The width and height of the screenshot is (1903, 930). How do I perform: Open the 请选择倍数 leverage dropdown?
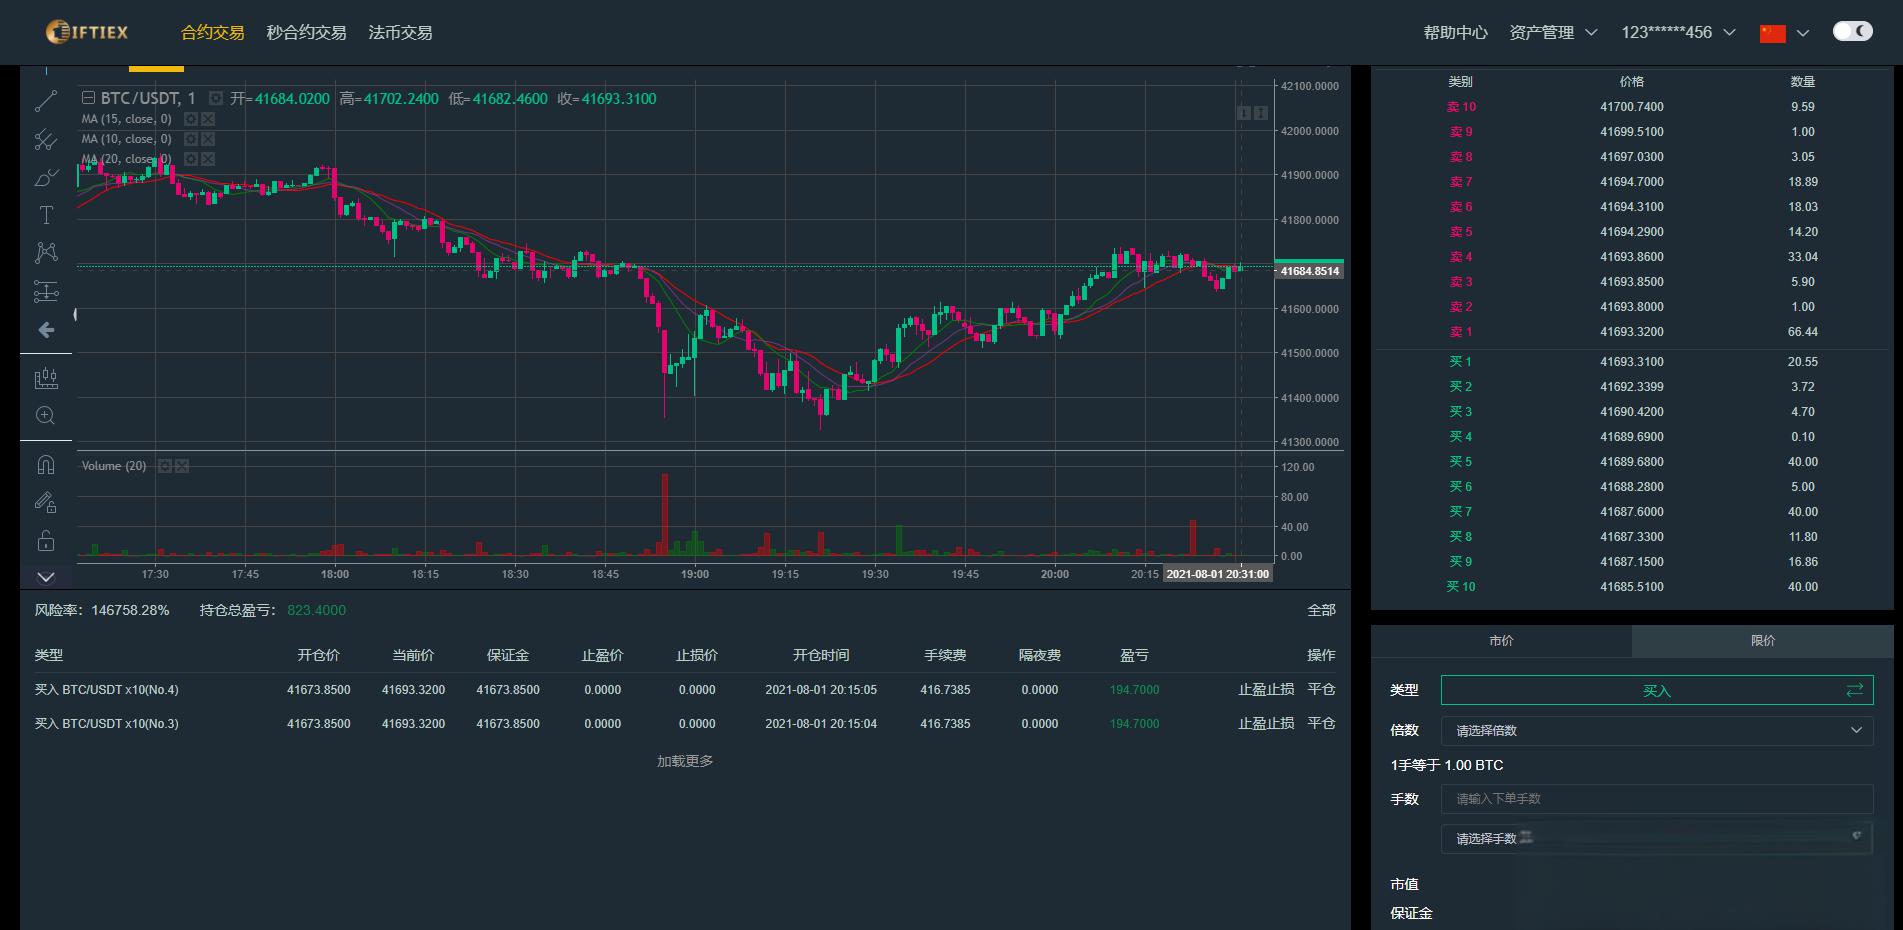coord(1656,731)
